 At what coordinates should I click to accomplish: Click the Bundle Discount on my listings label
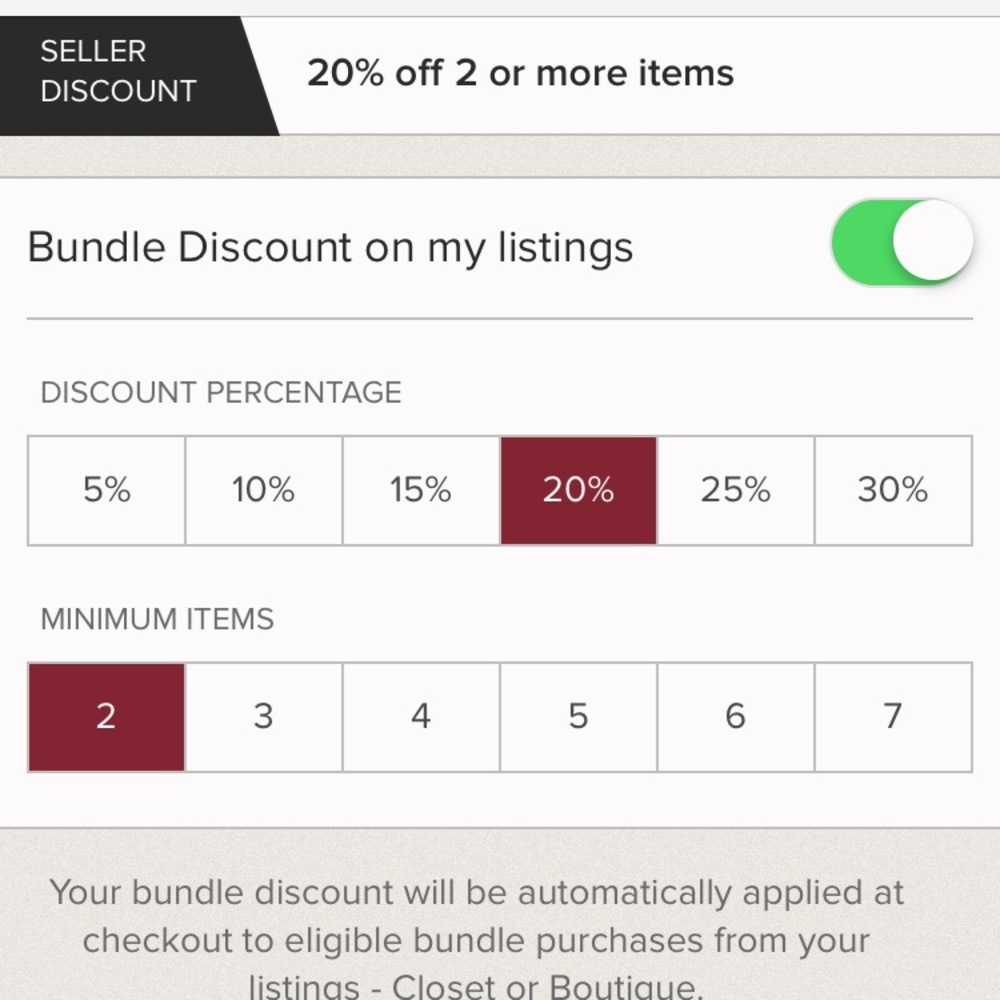tap(331, 246)
